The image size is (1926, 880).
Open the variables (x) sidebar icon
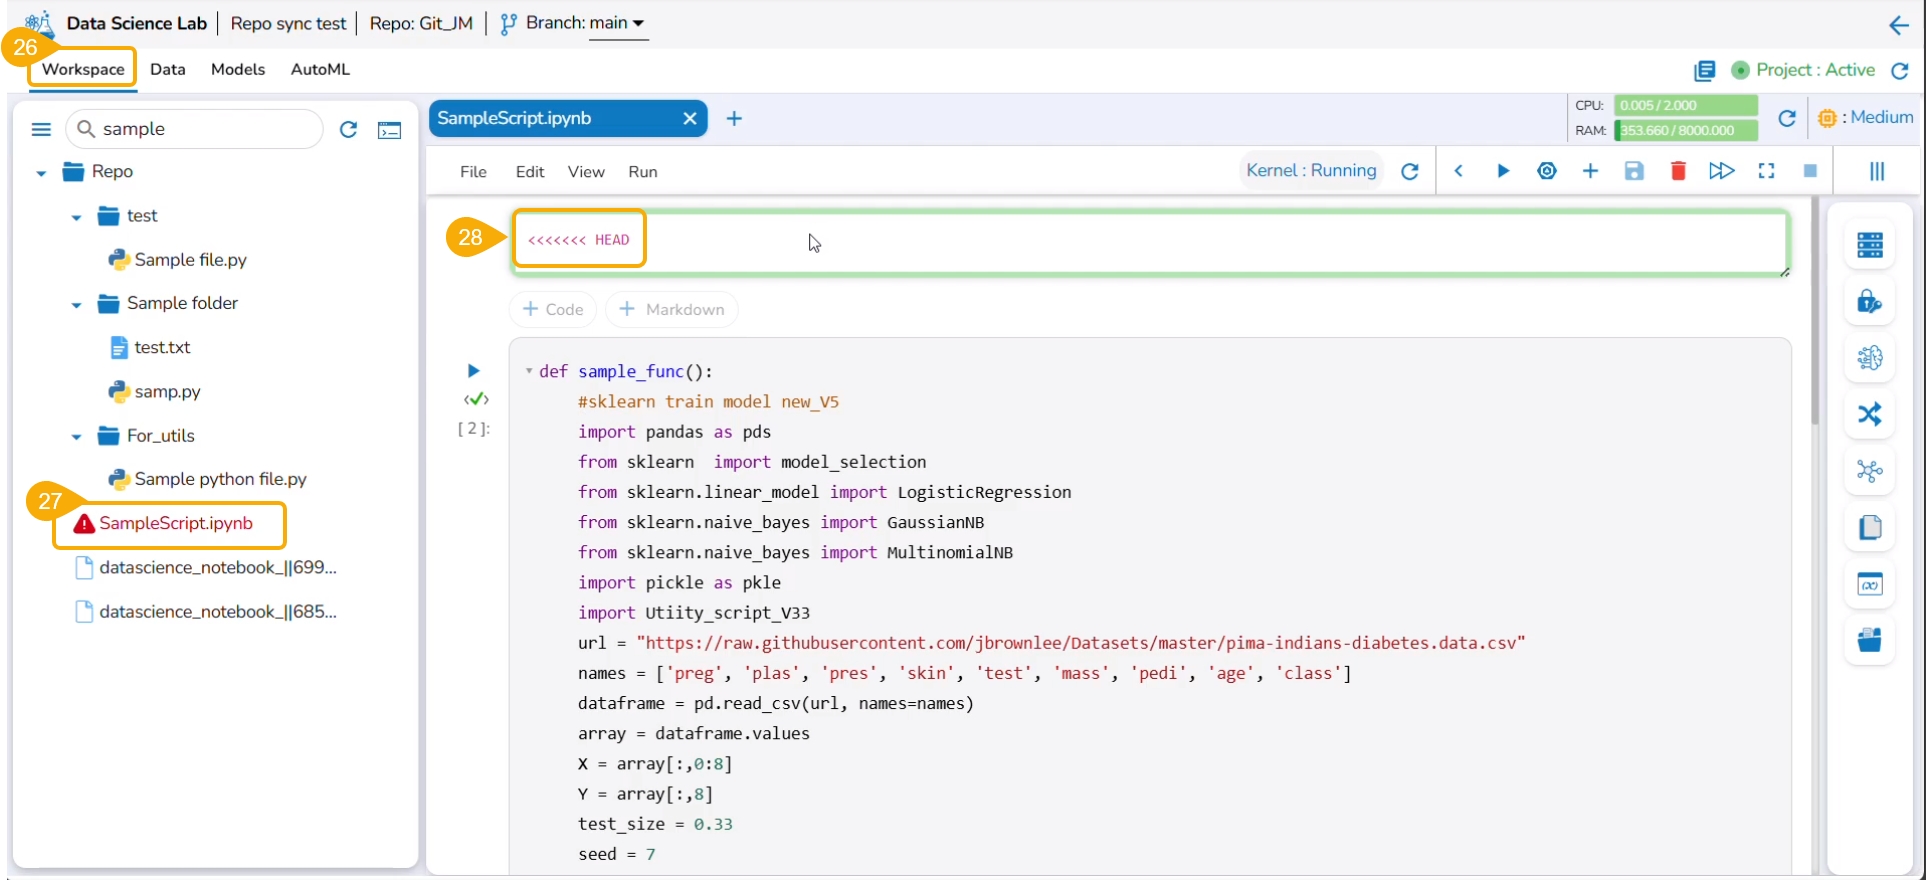pyautogui.click(x=1869, y=585)
